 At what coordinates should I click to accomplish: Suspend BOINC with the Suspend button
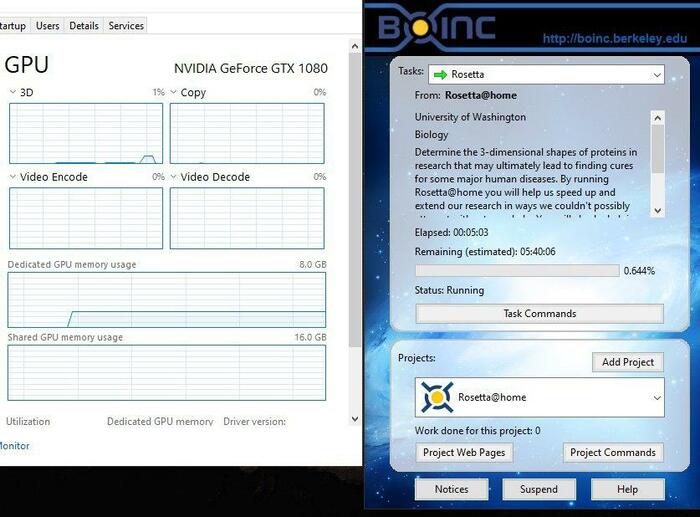click(539, 489)
